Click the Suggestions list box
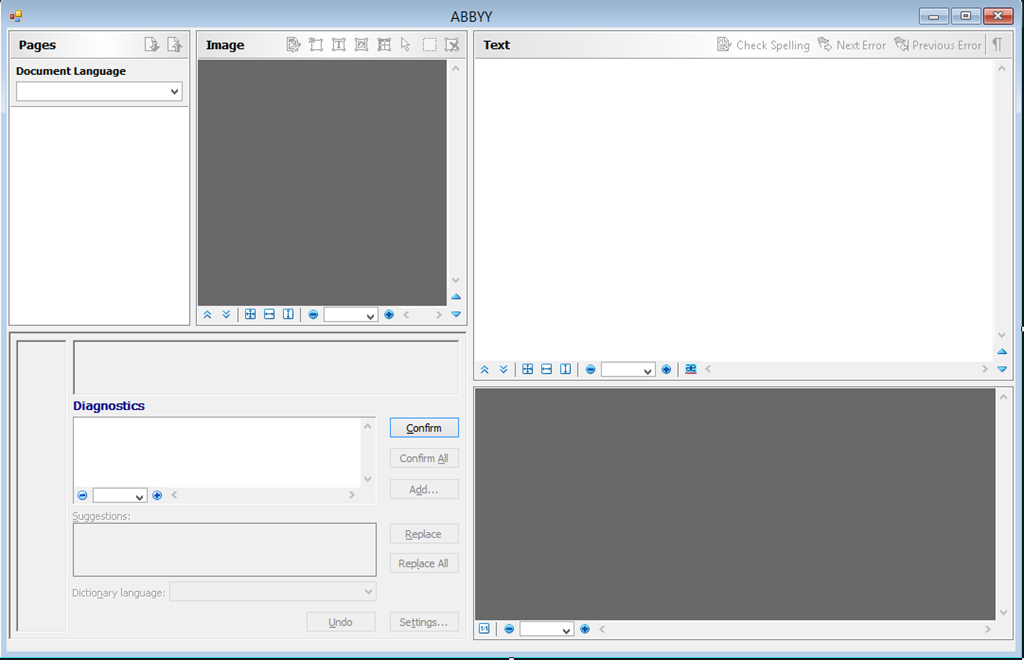Image resolution: width=1024 pixels, height=660 pixels. [x=225, y=550]
